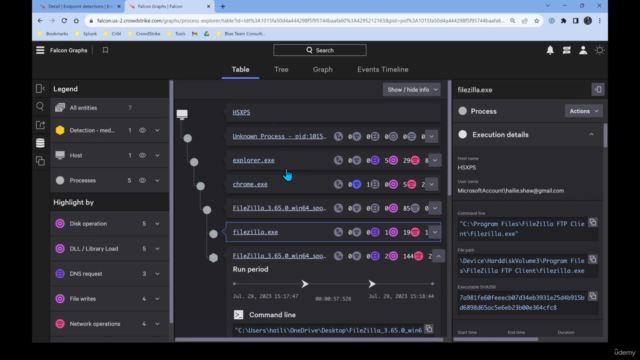Screen dimensions: 640x360
Task: Copy the Command line value in details panel
Action: tap(593, 222)
